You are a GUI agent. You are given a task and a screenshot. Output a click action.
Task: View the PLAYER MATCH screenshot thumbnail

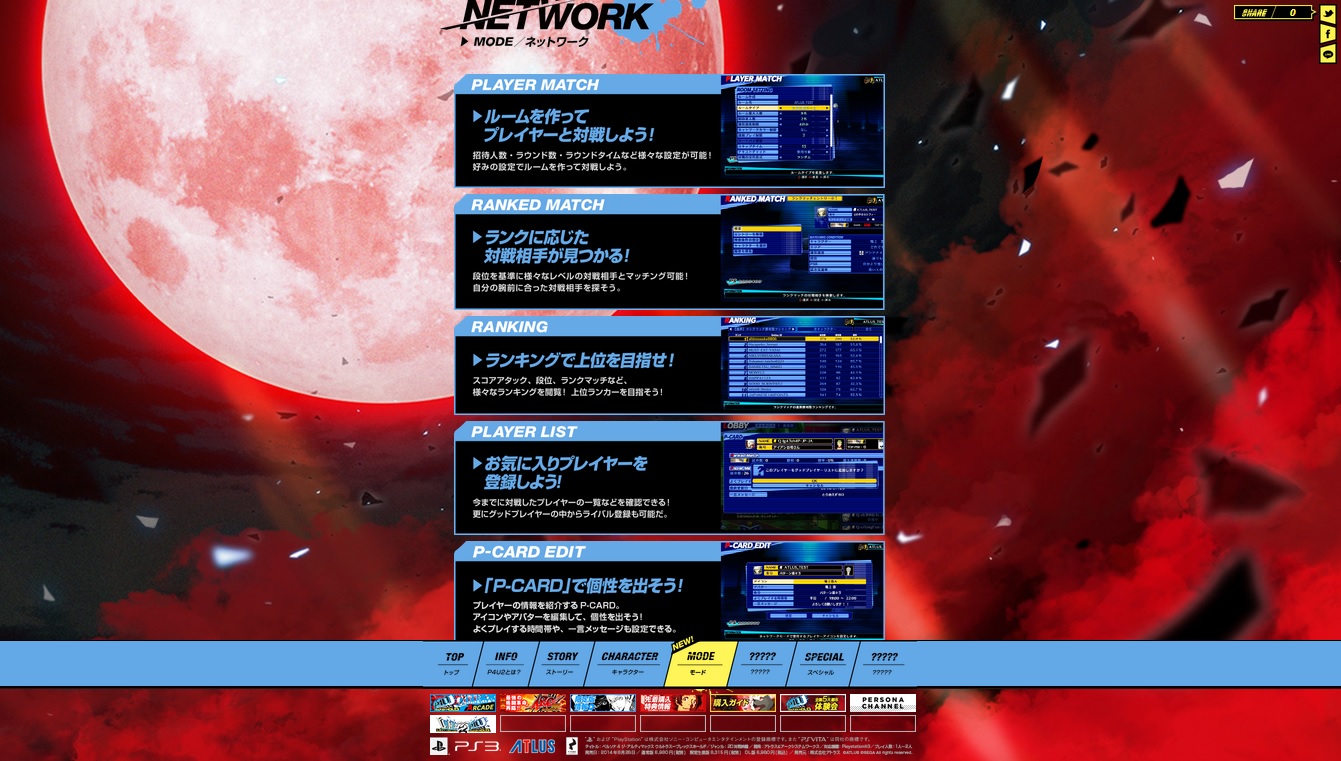tap(803, 130)
